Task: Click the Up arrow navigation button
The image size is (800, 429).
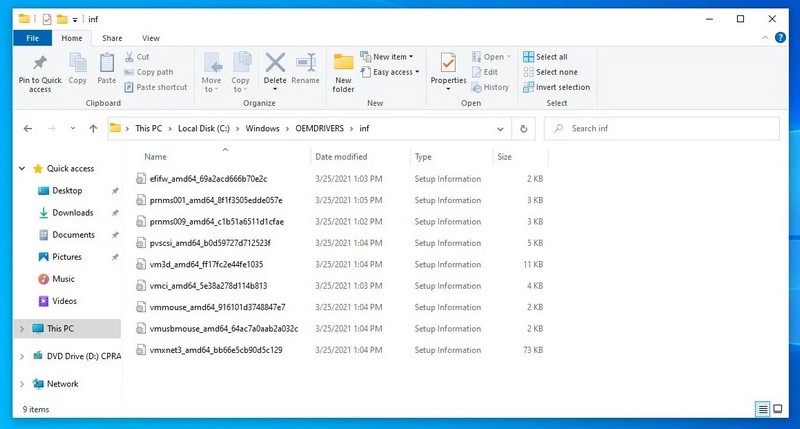Action: tap(93, 128)
